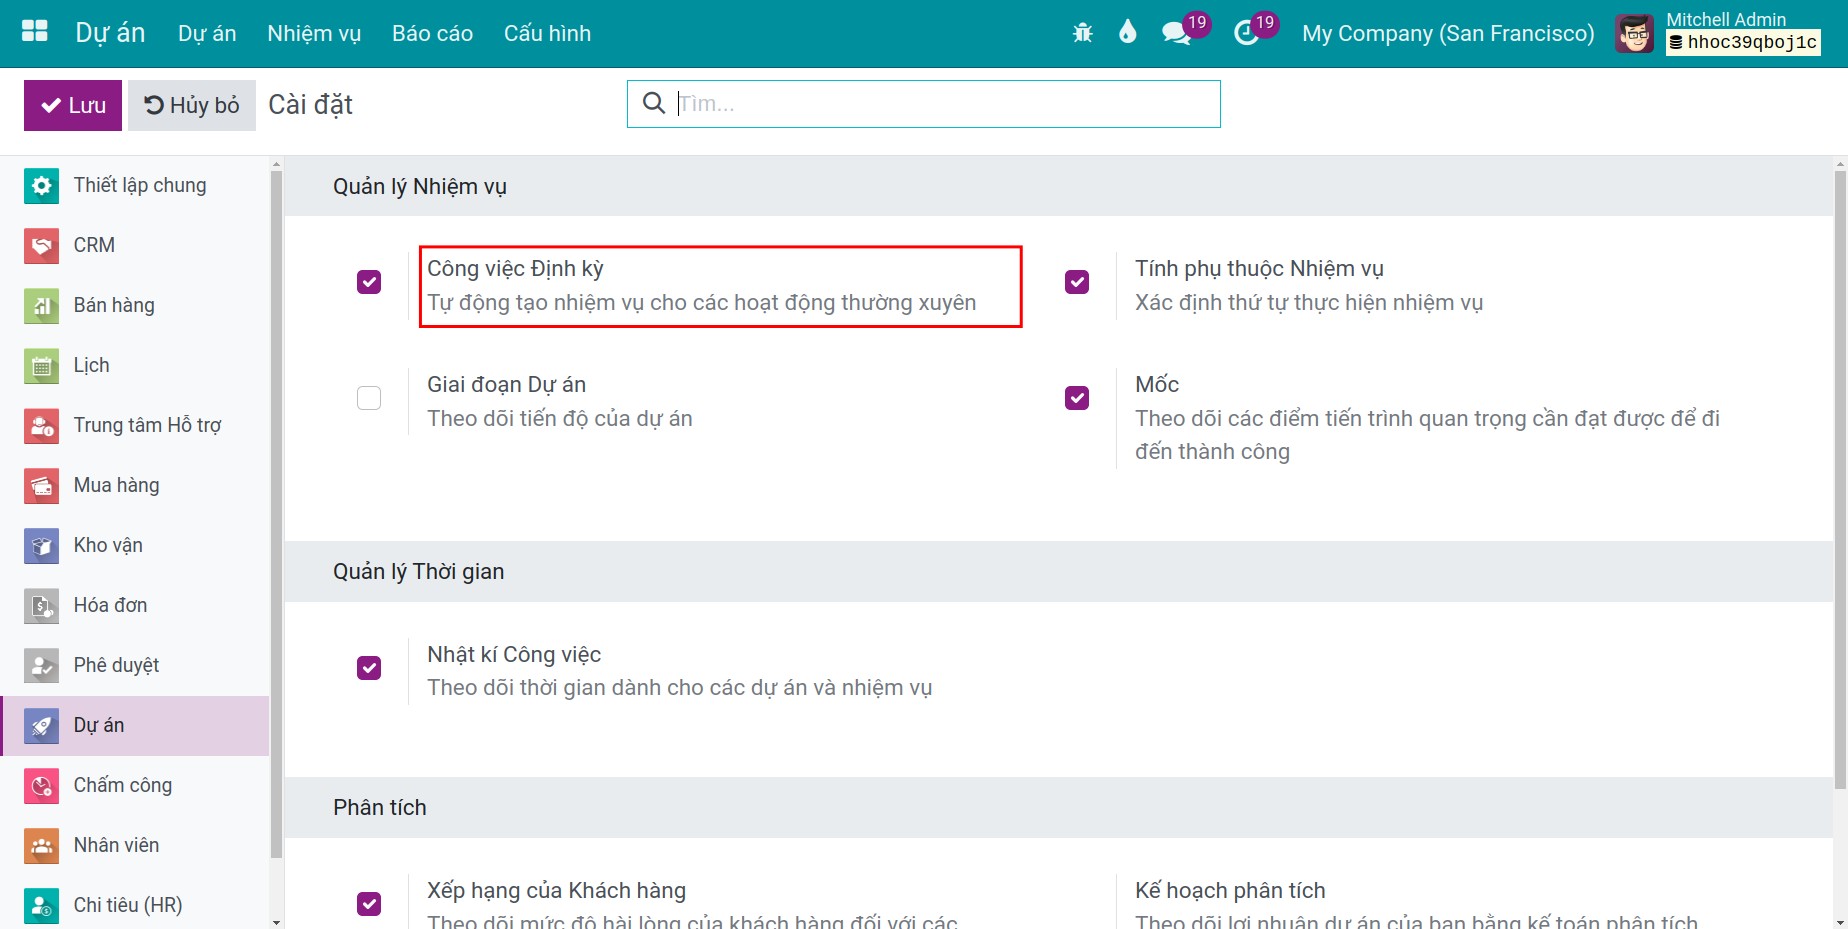
Task: Focus the settings search field
Action: pyautogui.click(x=924, y=104)
